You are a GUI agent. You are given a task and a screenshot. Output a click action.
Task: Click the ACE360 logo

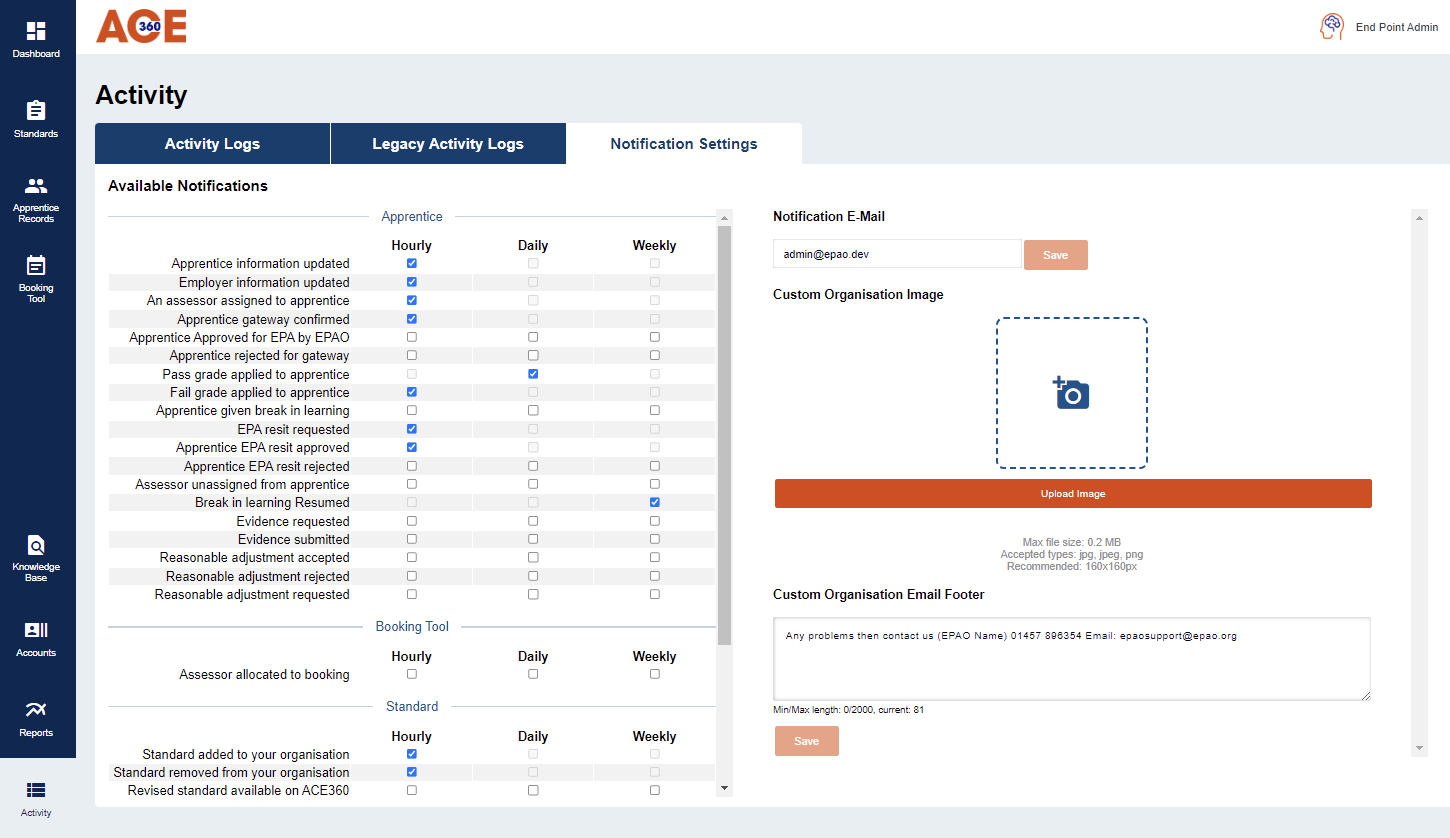point(140,27)
